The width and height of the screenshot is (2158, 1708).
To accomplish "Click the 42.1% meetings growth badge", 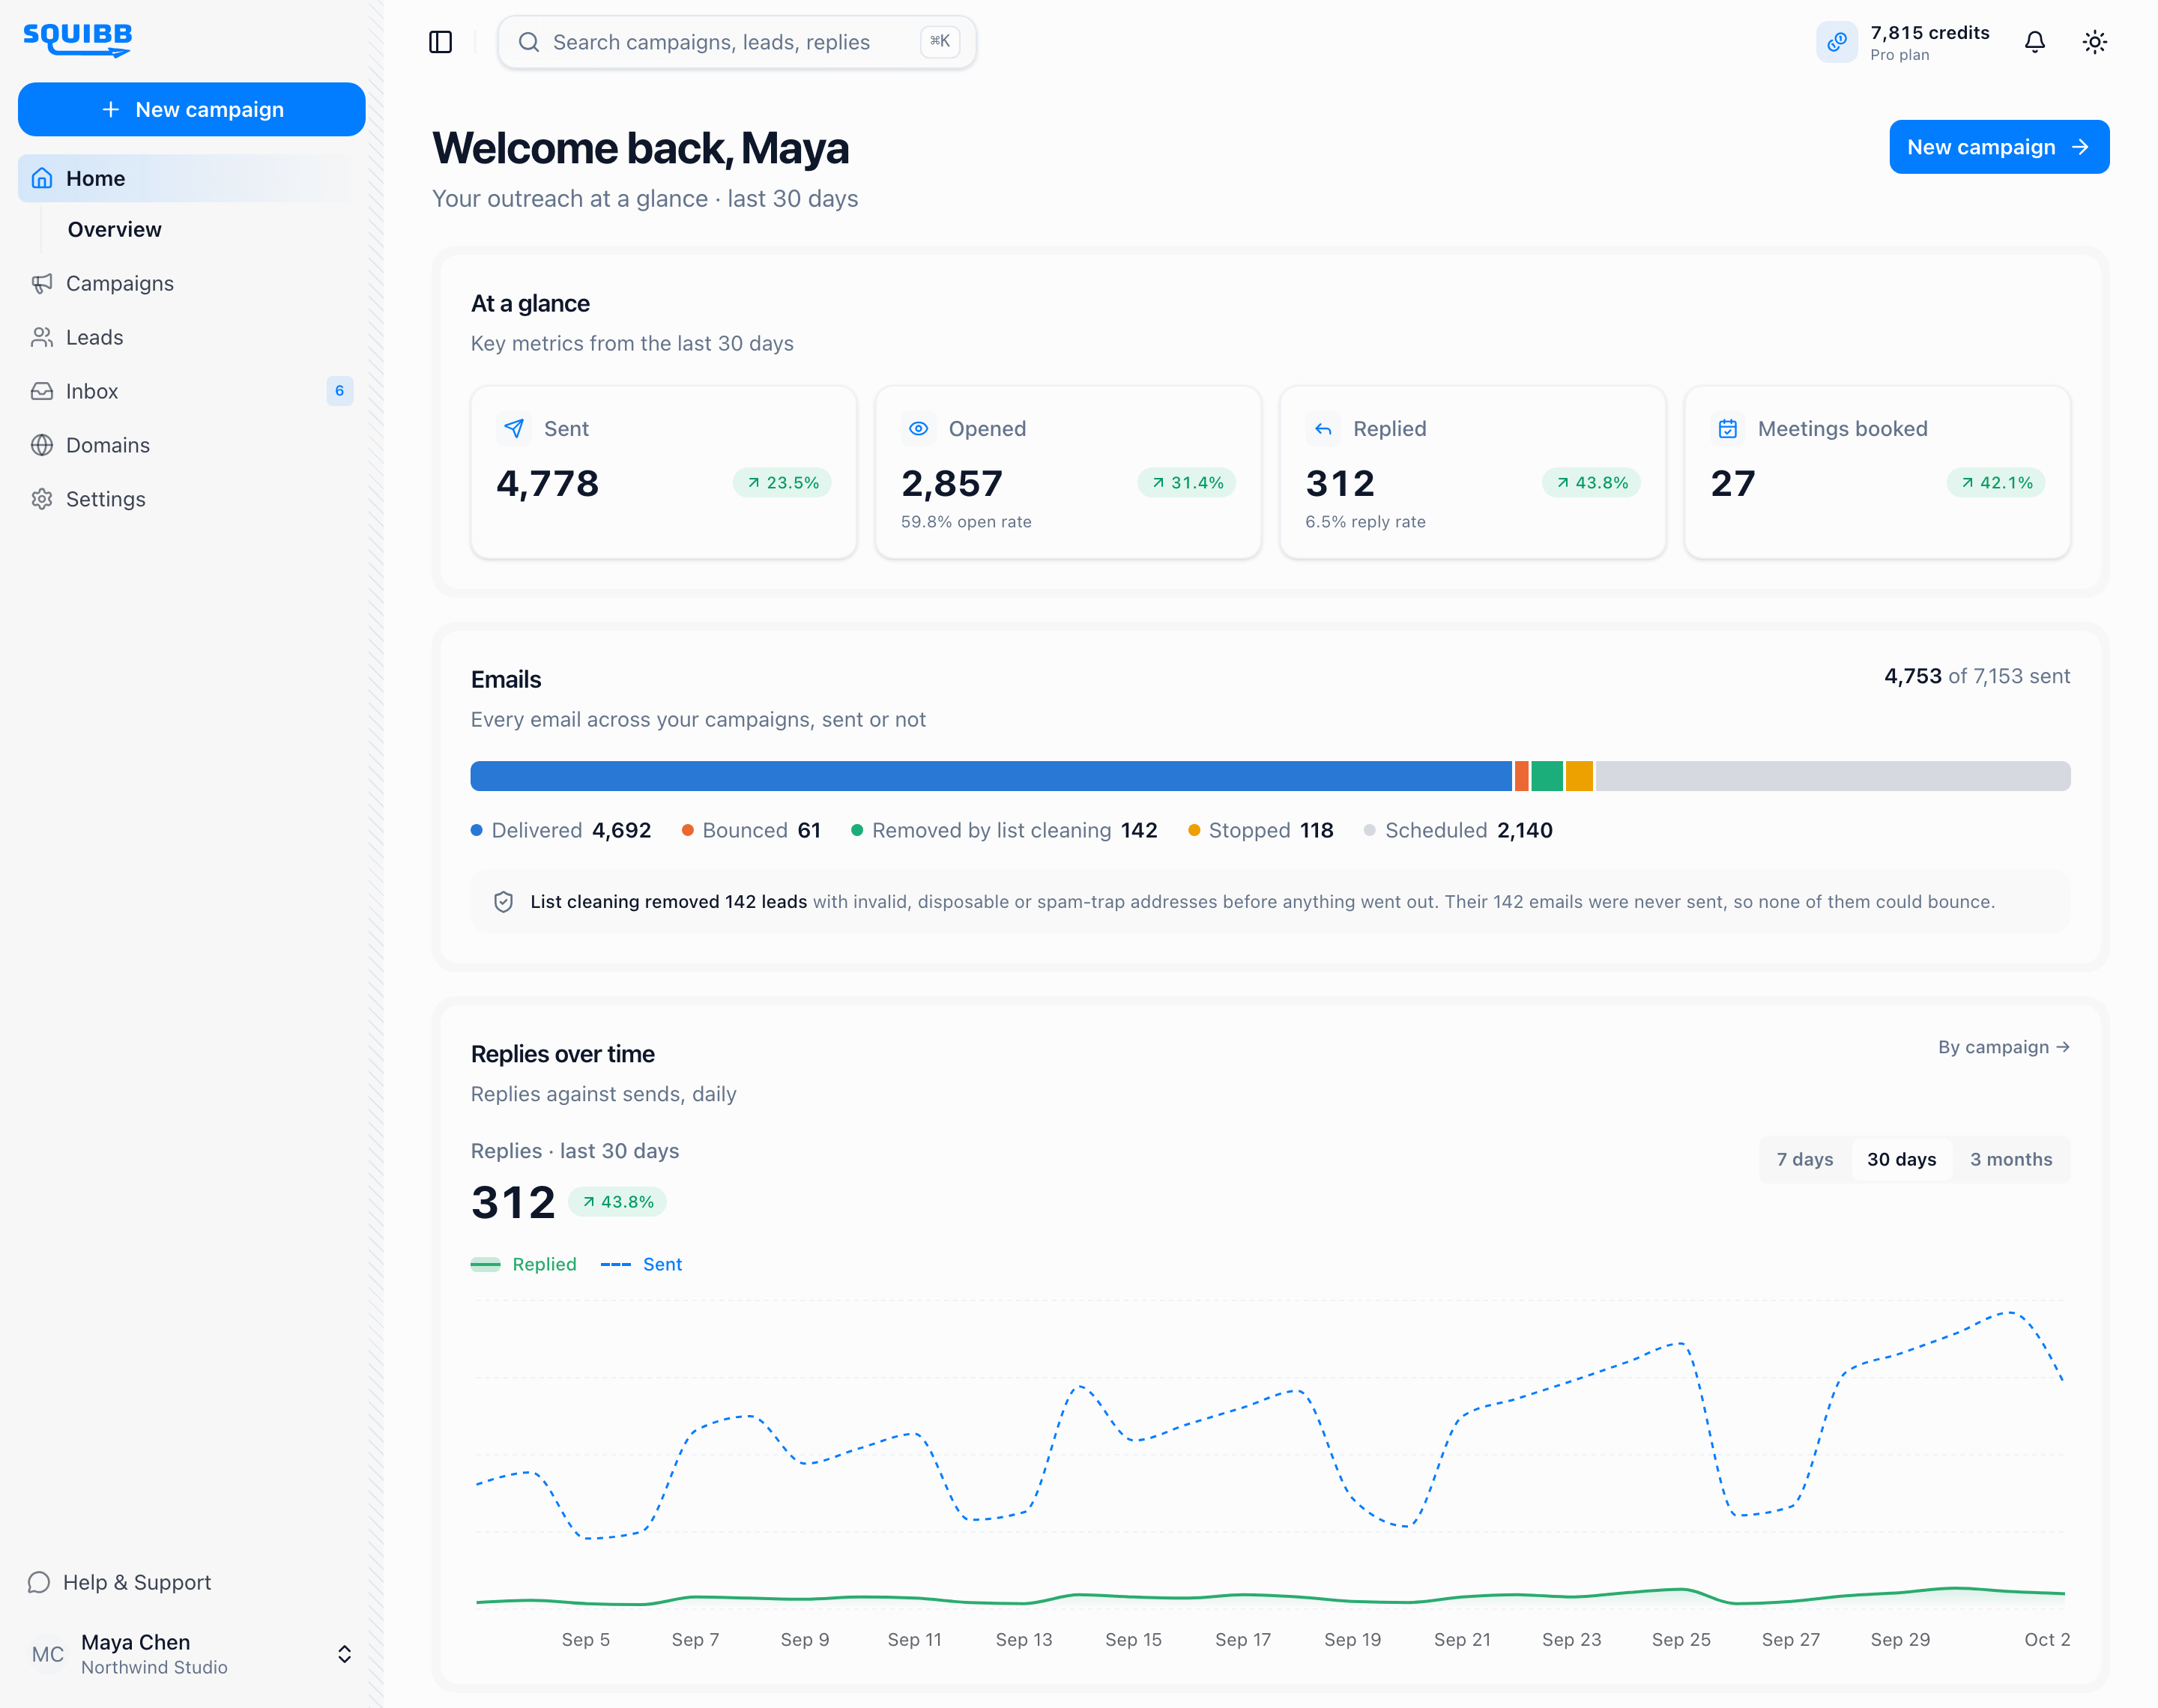I will pyautogui.click(x=1995, y=483).
